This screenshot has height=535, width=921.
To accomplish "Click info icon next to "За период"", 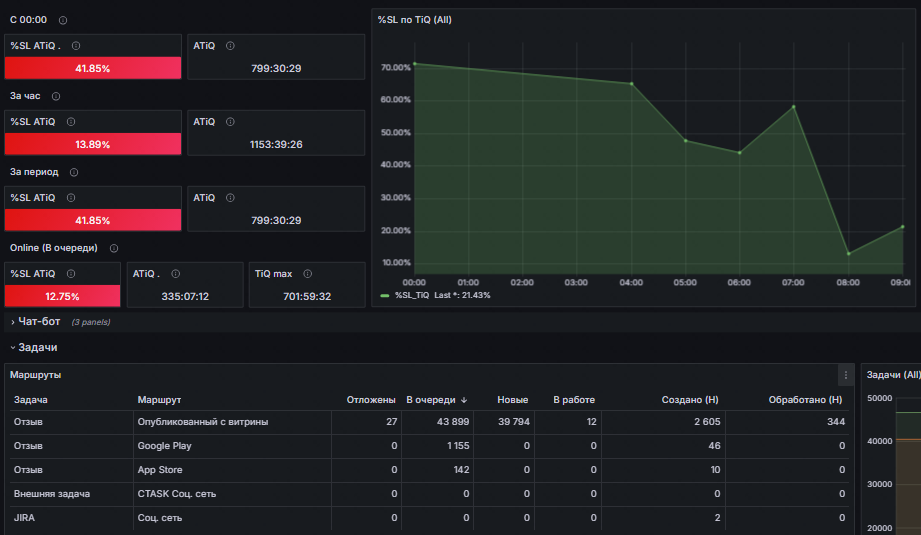I will click(x=74, y=172).
